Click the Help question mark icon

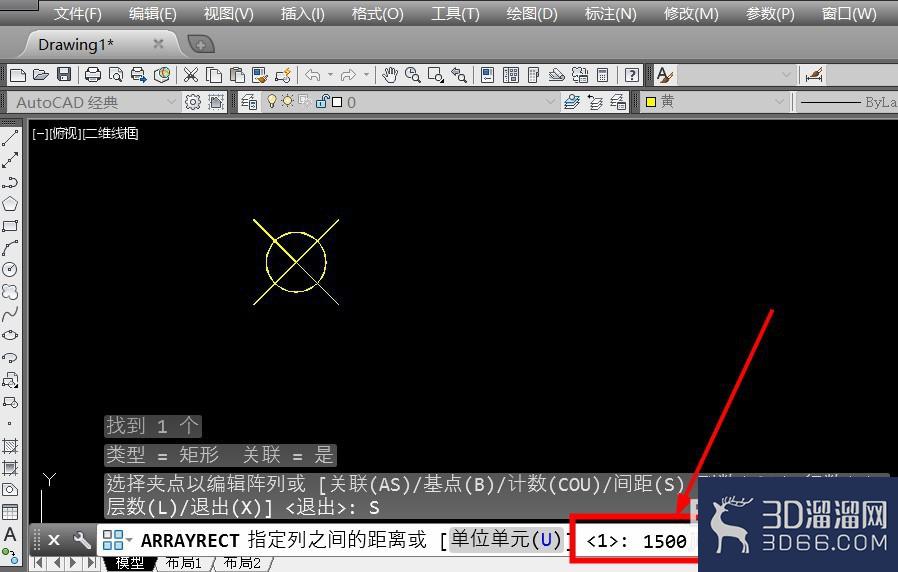(632, 75)
